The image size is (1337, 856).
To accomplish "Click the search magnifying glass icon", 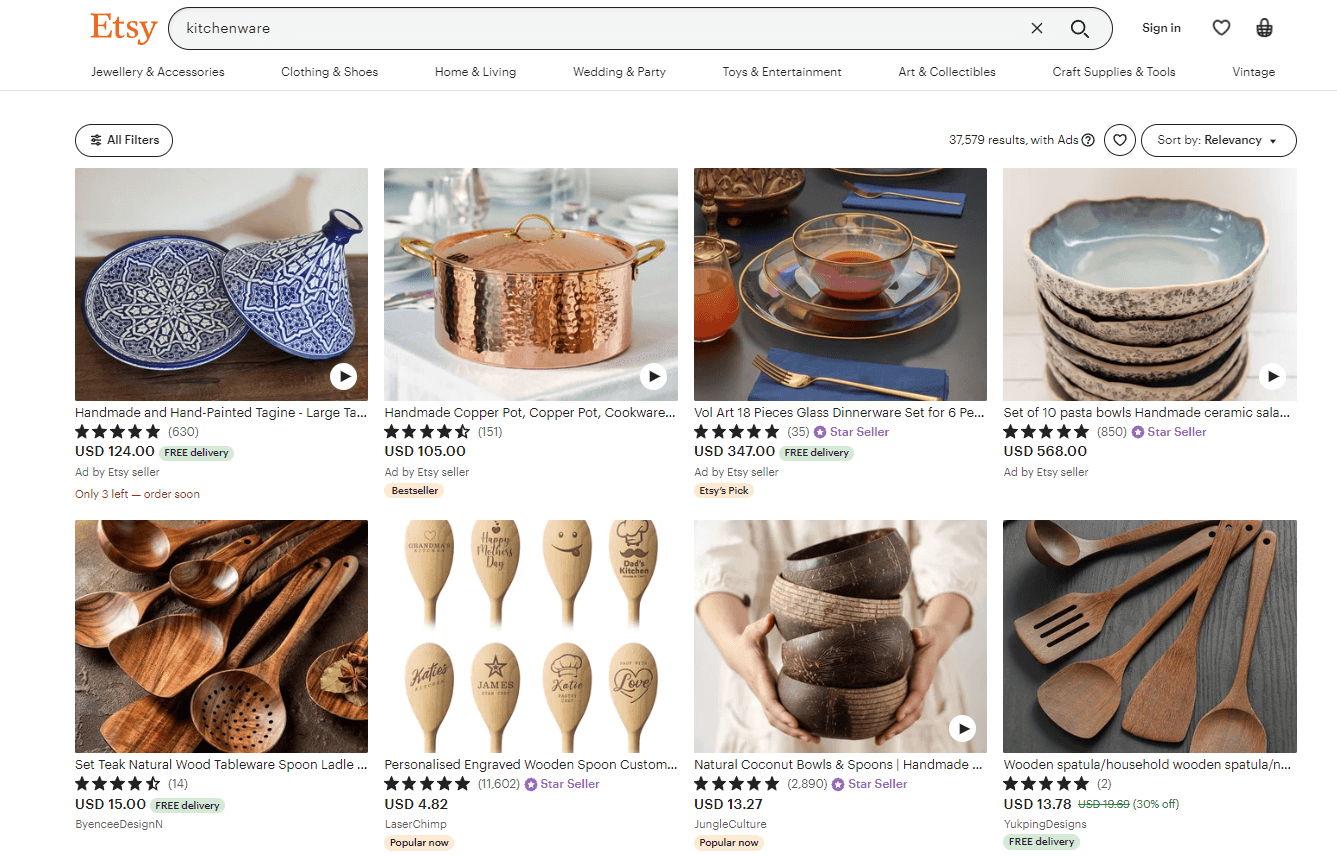I will click(x=1080, y=28).
